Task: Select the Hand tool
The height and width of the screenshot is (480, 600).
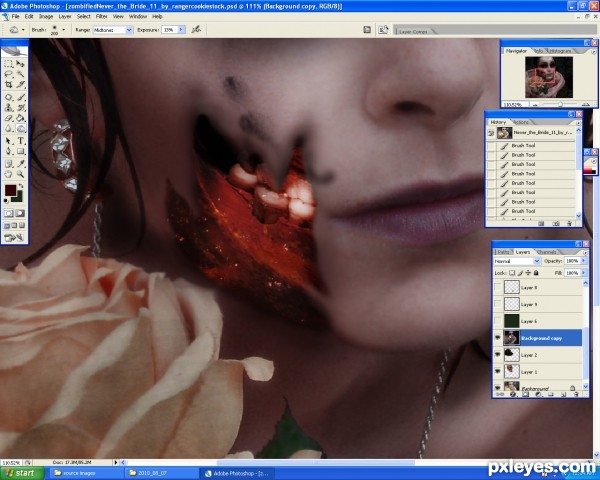Action: point(8,174)
